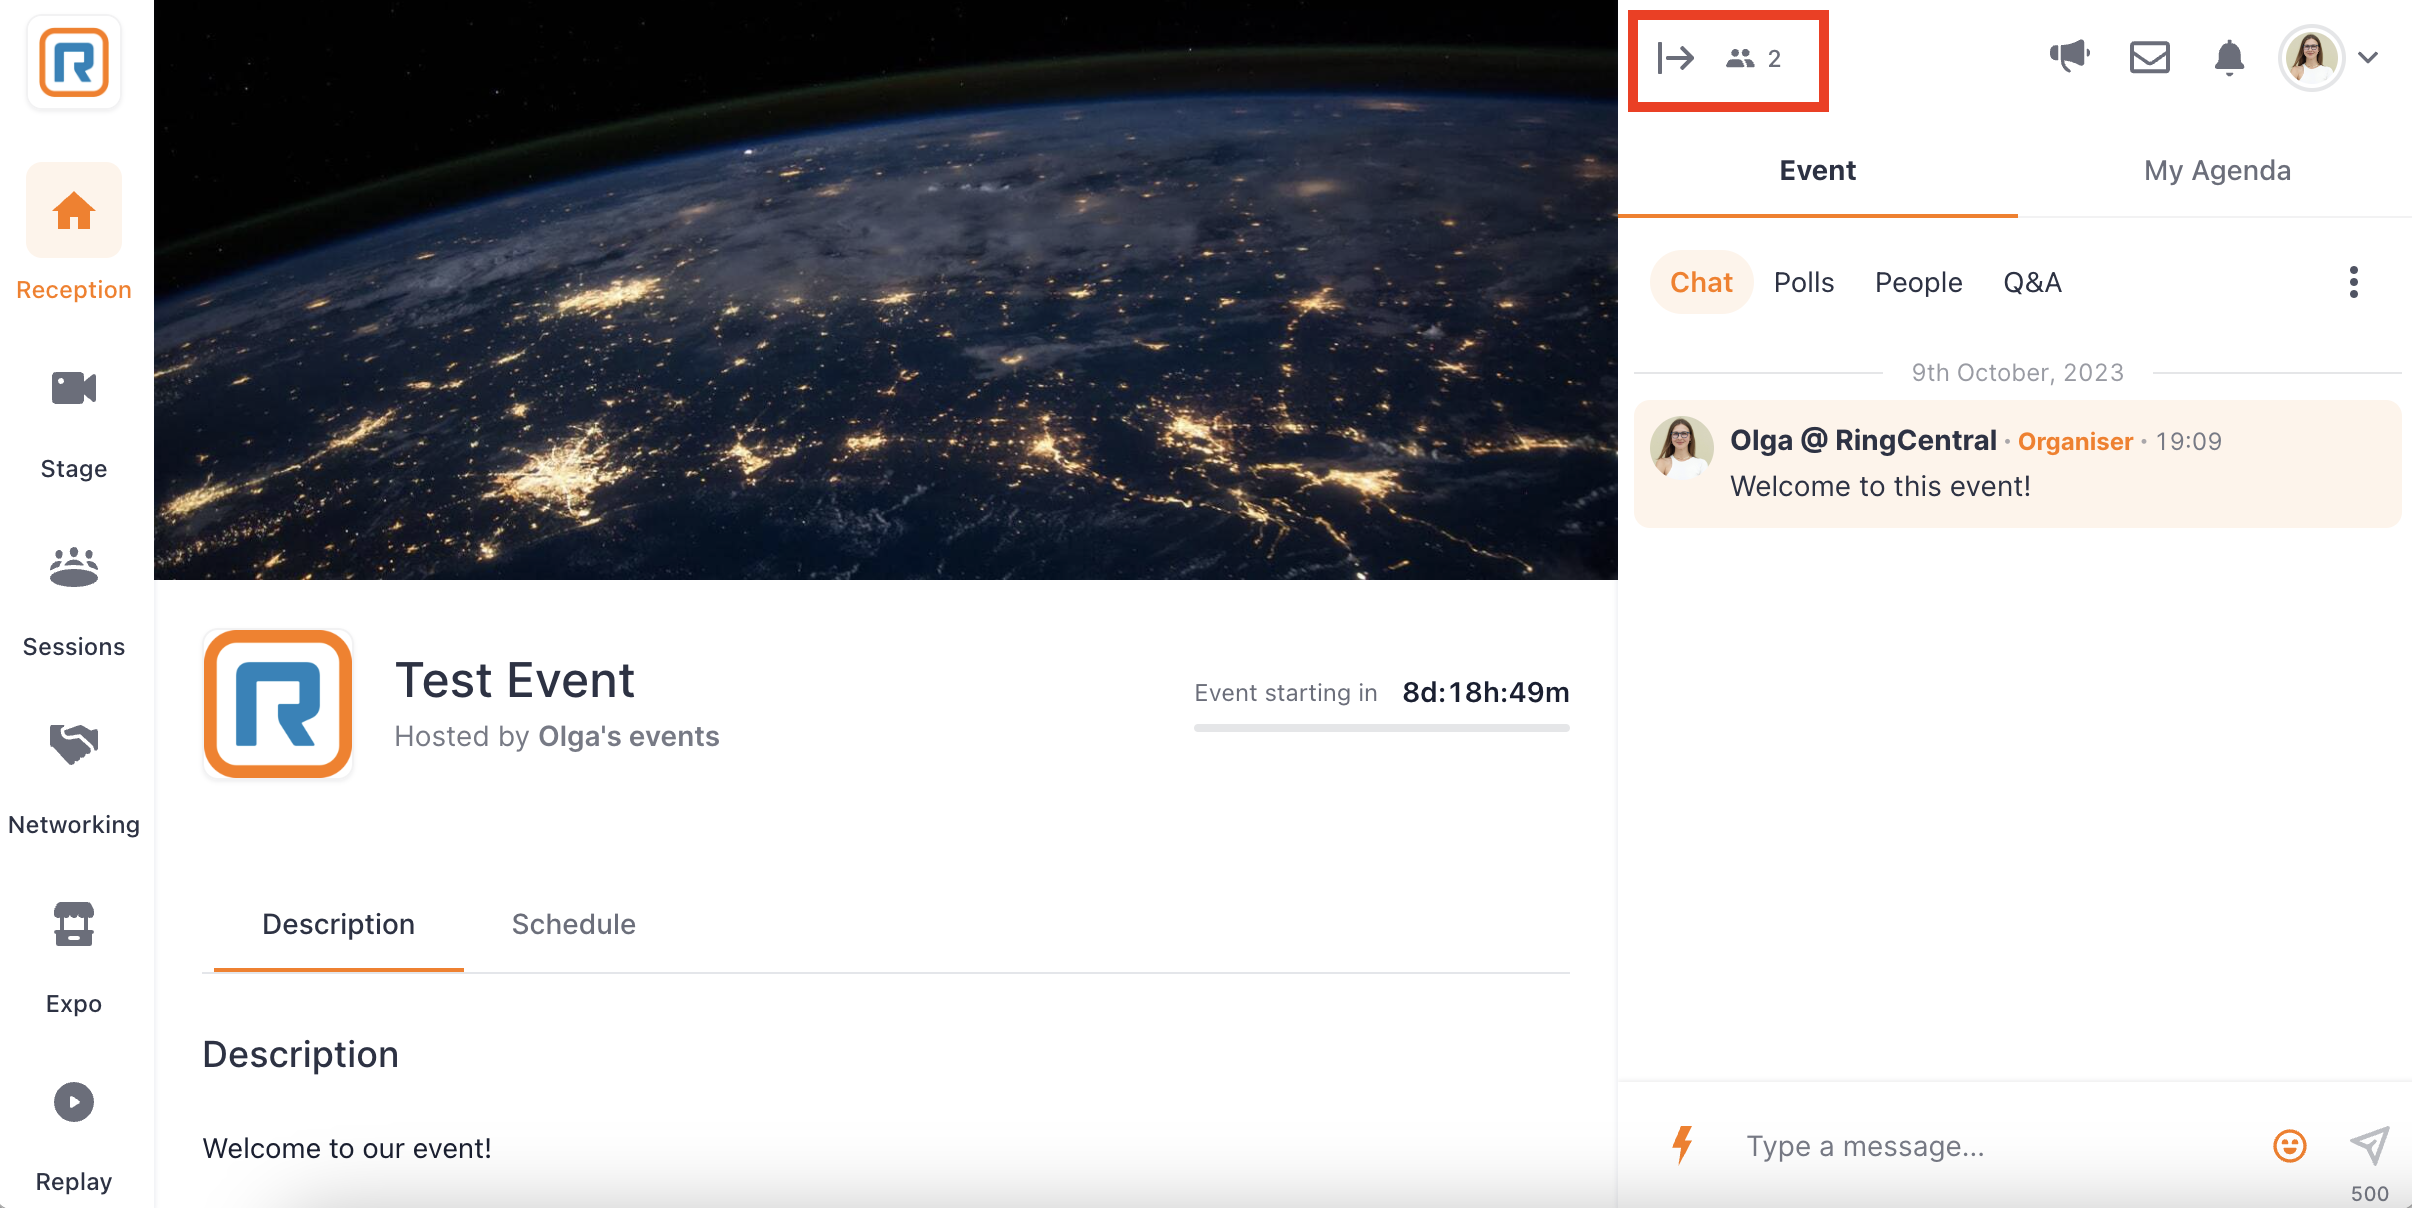Click the Test Event logo image
Image resolution: width=2412 pixels, height=1208 pixels.
[x=278, y=704]
